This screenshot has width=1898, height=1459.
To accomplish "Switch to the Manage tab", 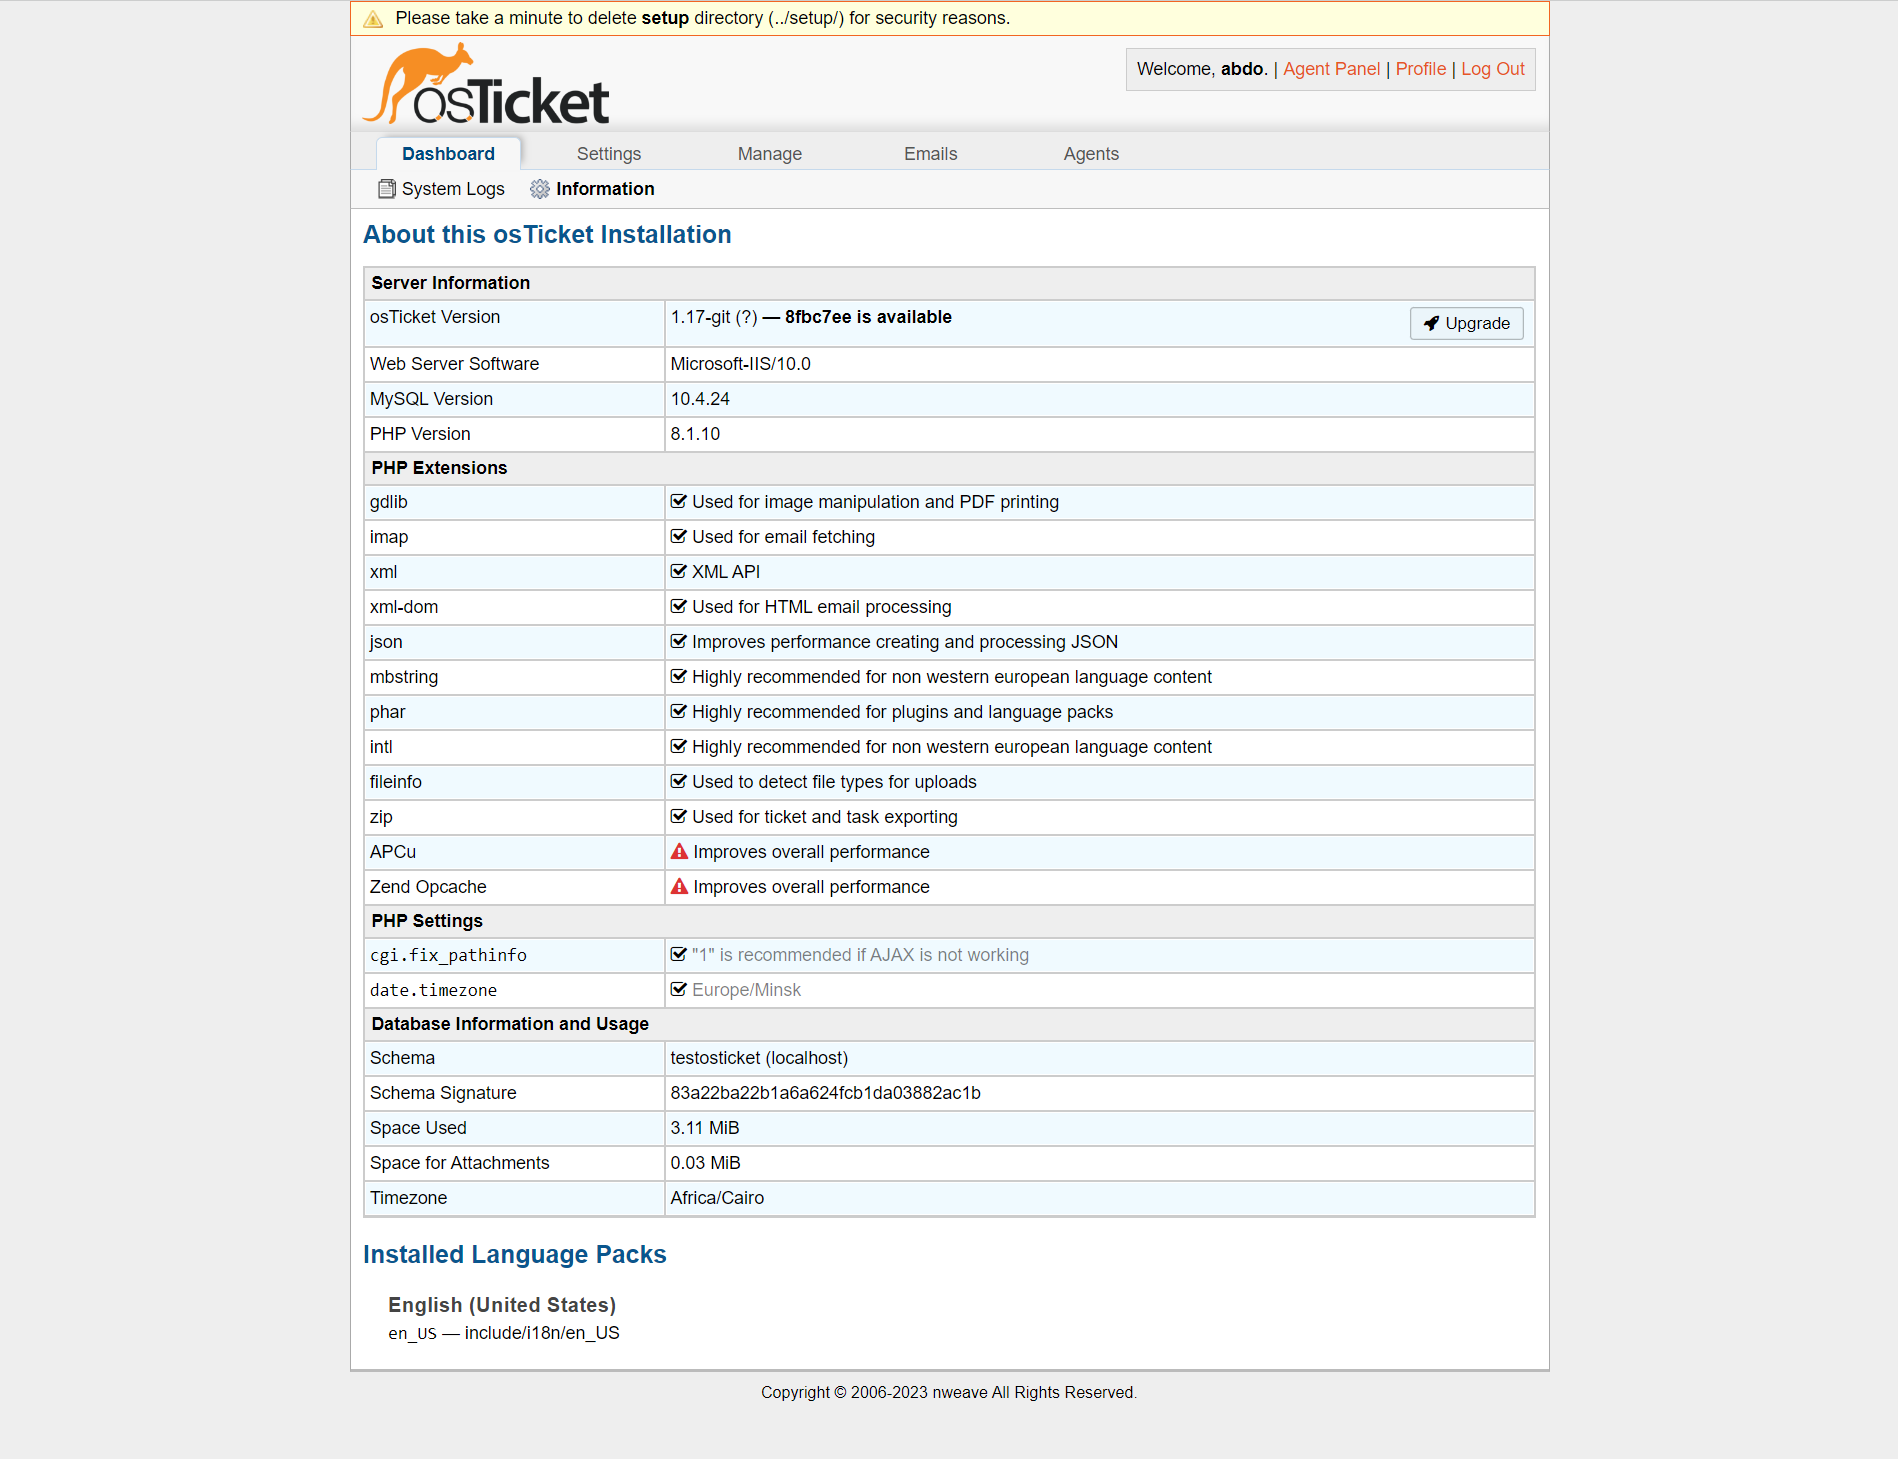I will click(769, 154).
